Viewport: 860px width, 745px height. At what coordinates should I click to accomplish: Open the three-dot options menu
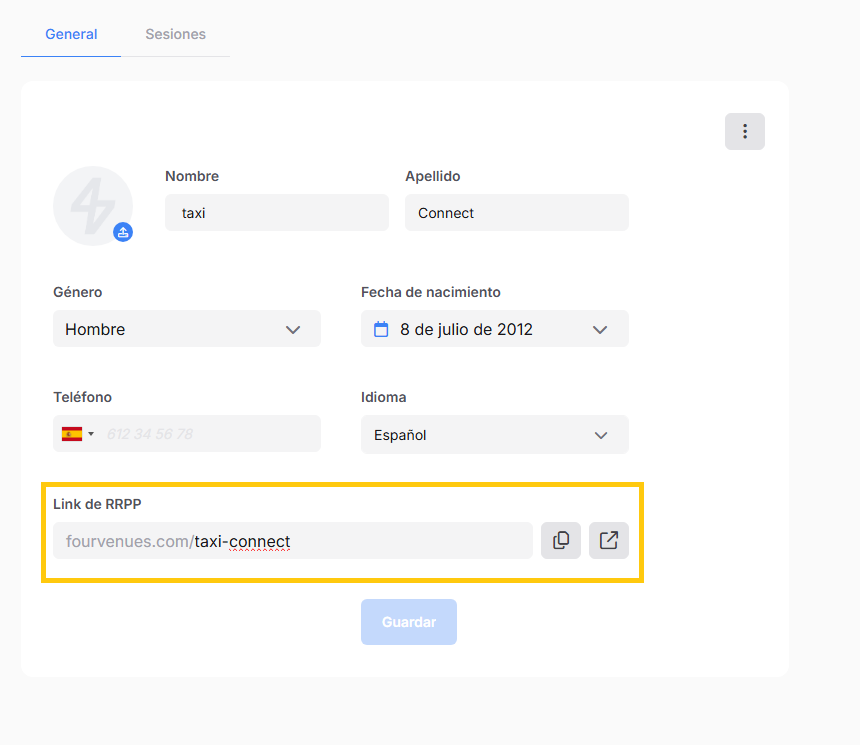pos(744,132)
